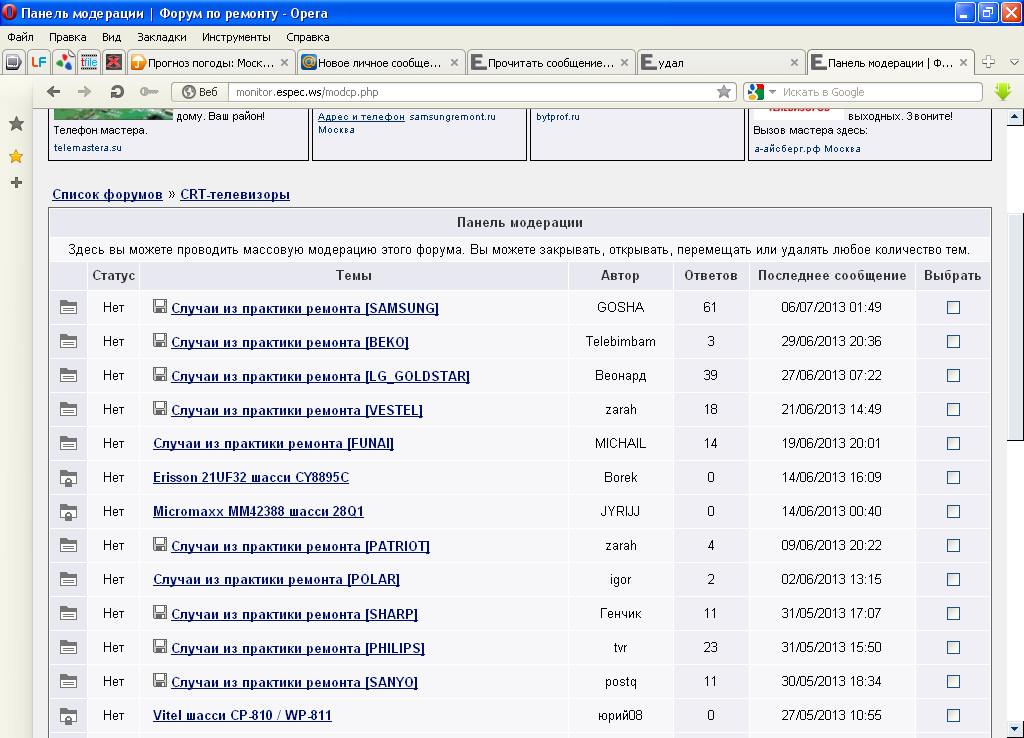1024x738 pixels.
Task: Click the LF pinned tab icon
Action: [39, 62]
